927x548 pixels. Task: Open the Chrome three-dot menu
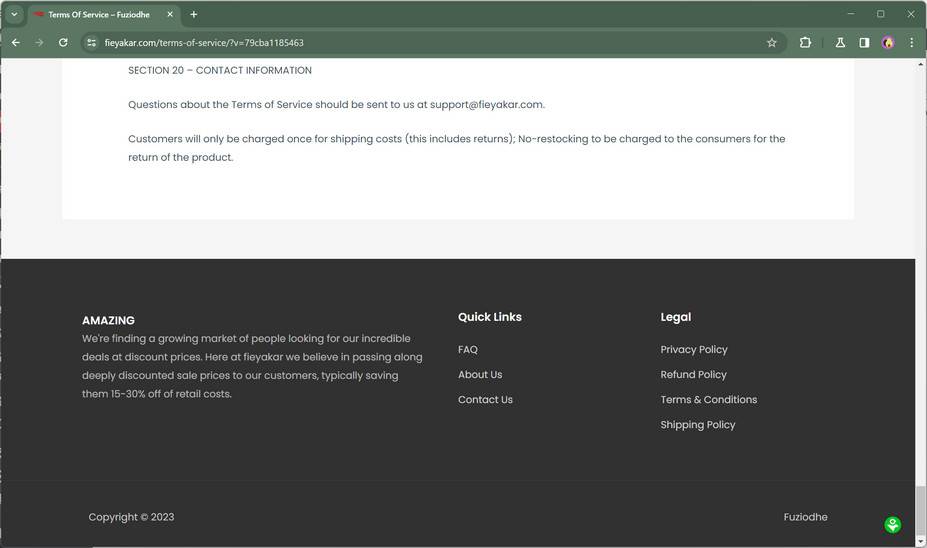tap(912, 43)
